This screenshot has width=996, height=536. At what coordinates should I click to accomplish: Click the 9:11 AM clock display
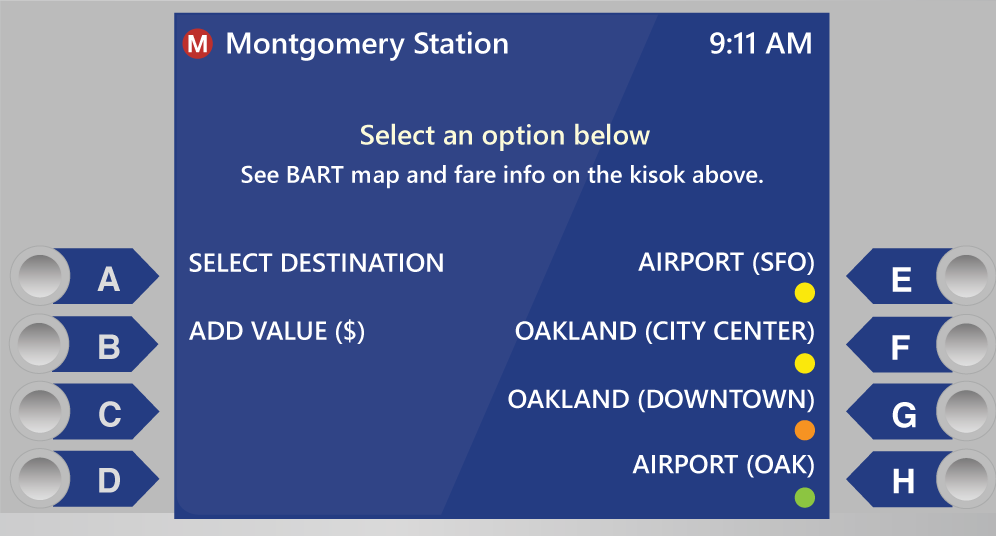[760, 44]
